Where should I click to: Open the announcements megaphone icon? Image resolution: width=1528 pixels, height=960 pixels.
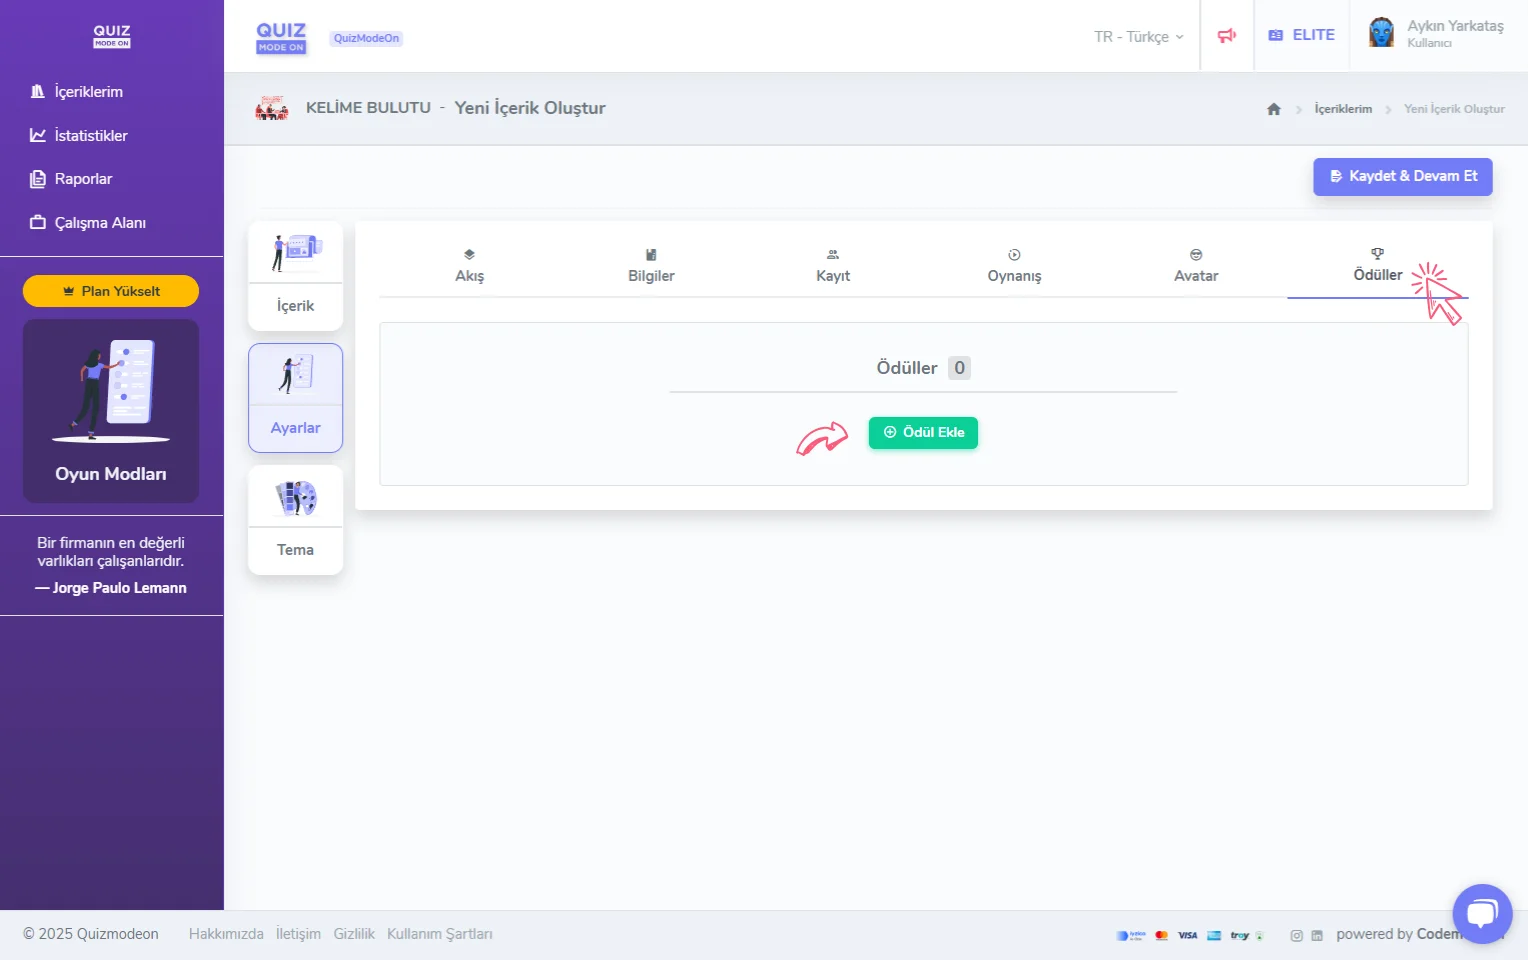pos(1226,36)
